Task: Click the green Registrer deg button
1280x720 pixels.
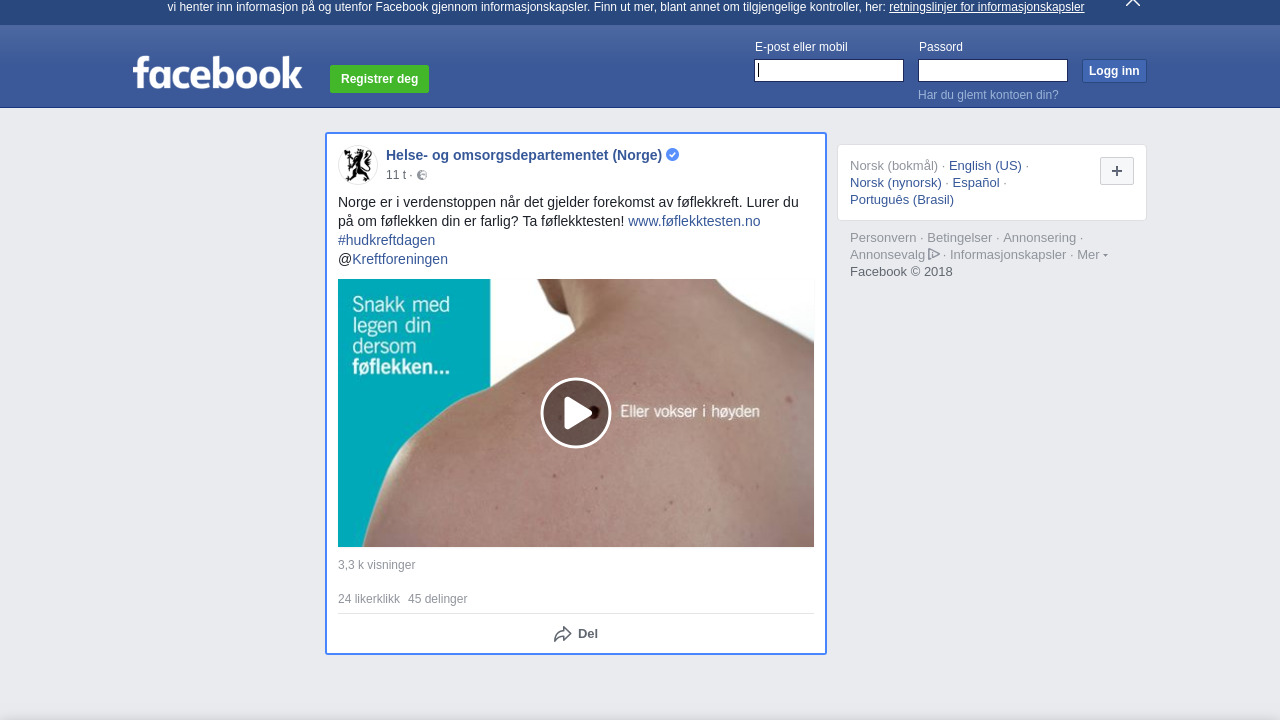Action: 379,79
